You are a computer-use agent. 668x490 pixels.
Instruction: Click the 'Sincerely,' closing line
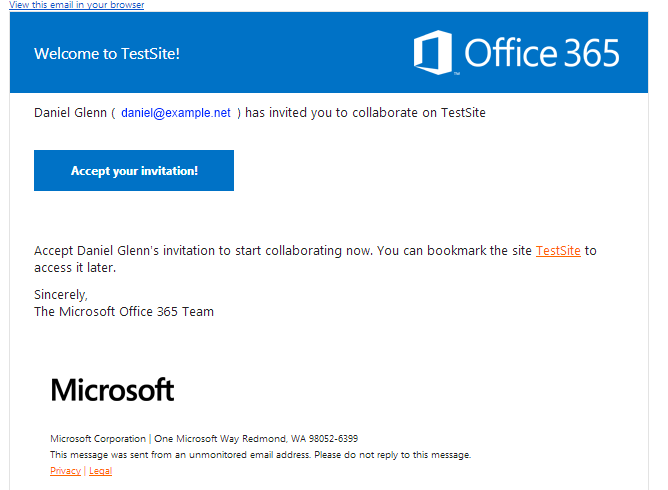pos(61,295)
